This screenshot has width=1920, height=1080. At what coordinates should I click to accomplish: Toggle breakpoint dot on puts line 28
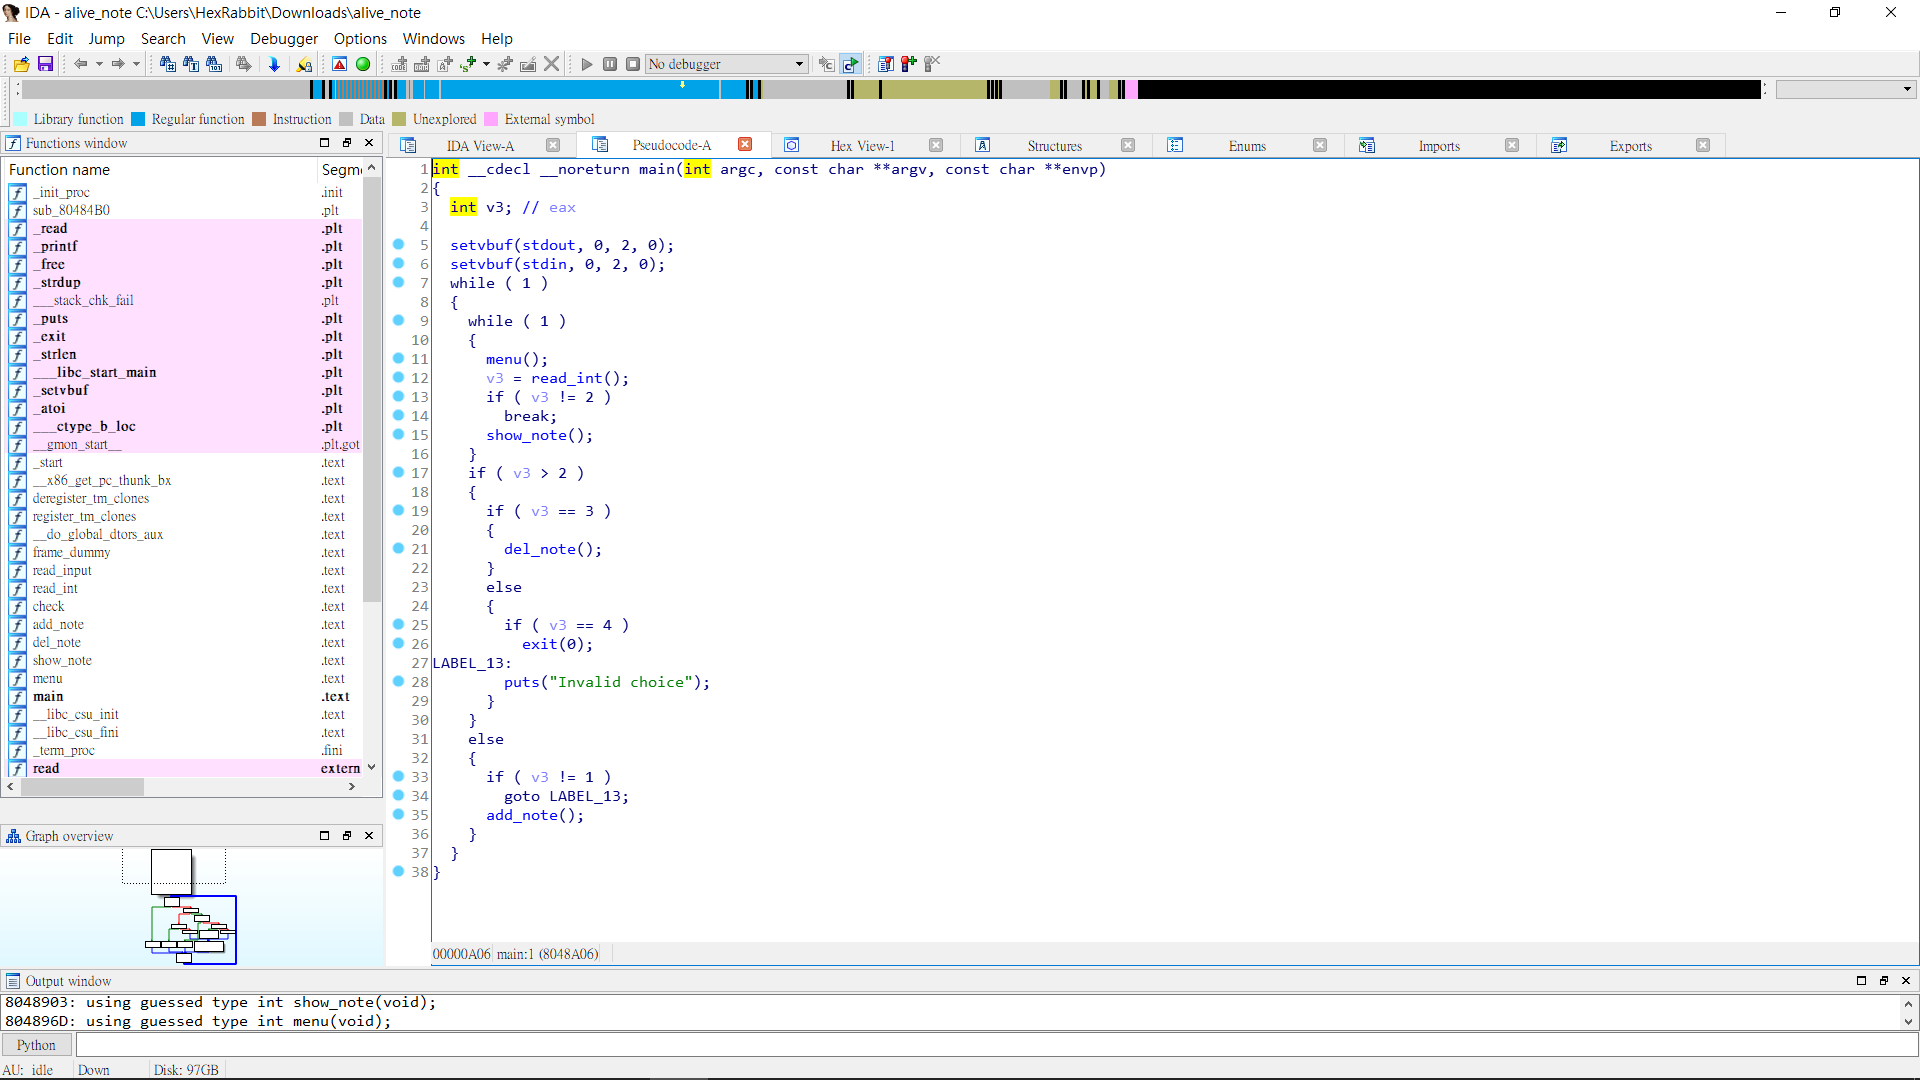(x=398, y=681)
